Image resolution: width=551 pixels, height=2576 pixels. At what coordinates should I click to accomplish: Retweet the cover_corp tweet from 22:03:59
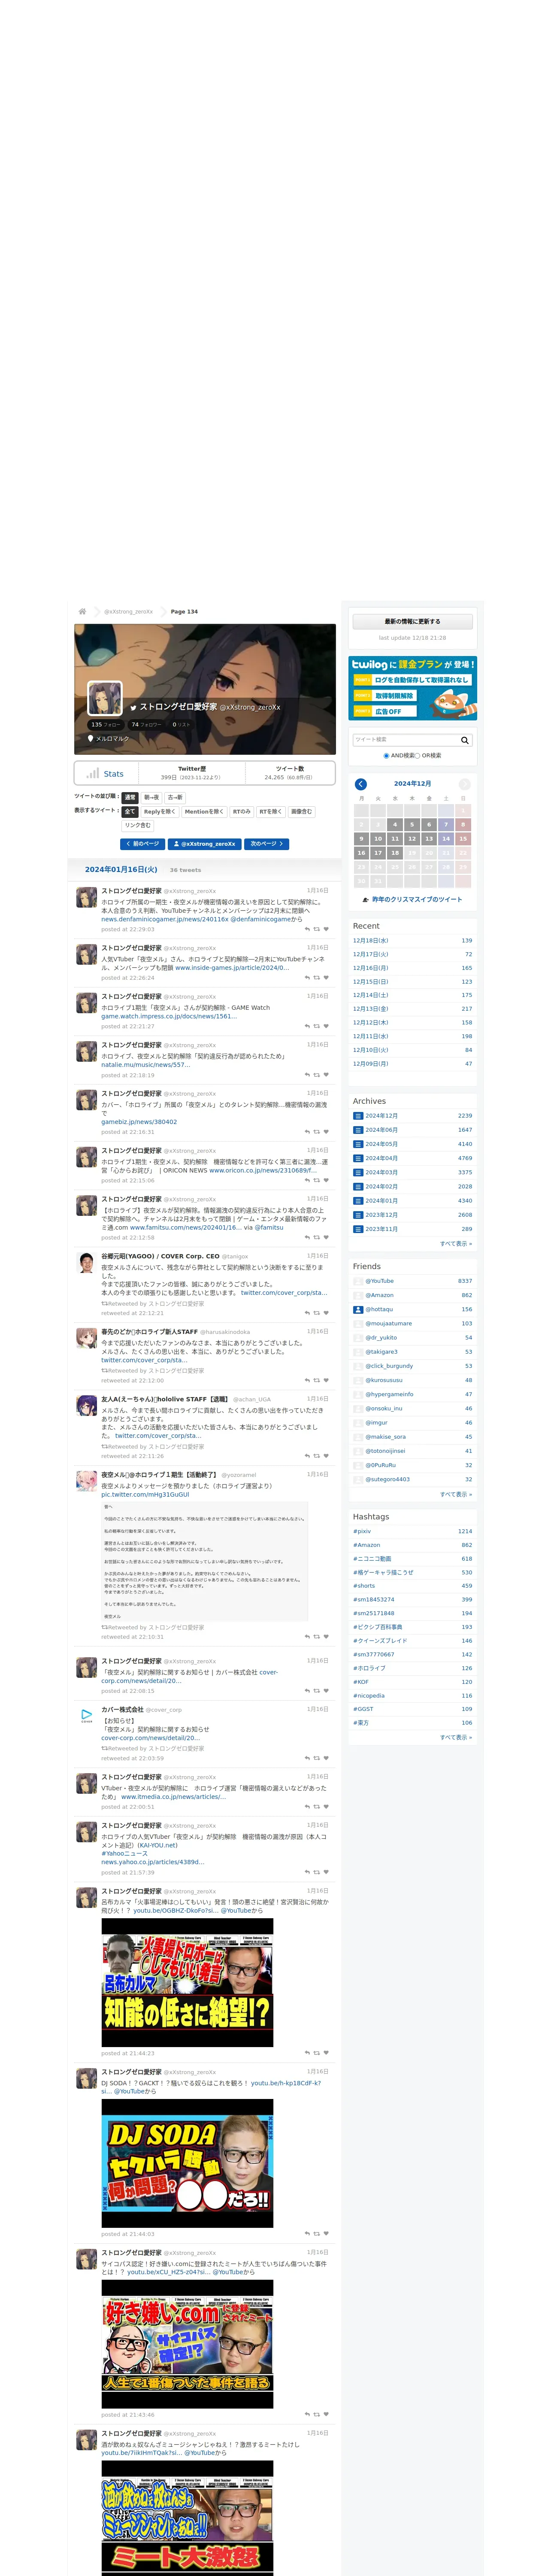click(317, 1758)
